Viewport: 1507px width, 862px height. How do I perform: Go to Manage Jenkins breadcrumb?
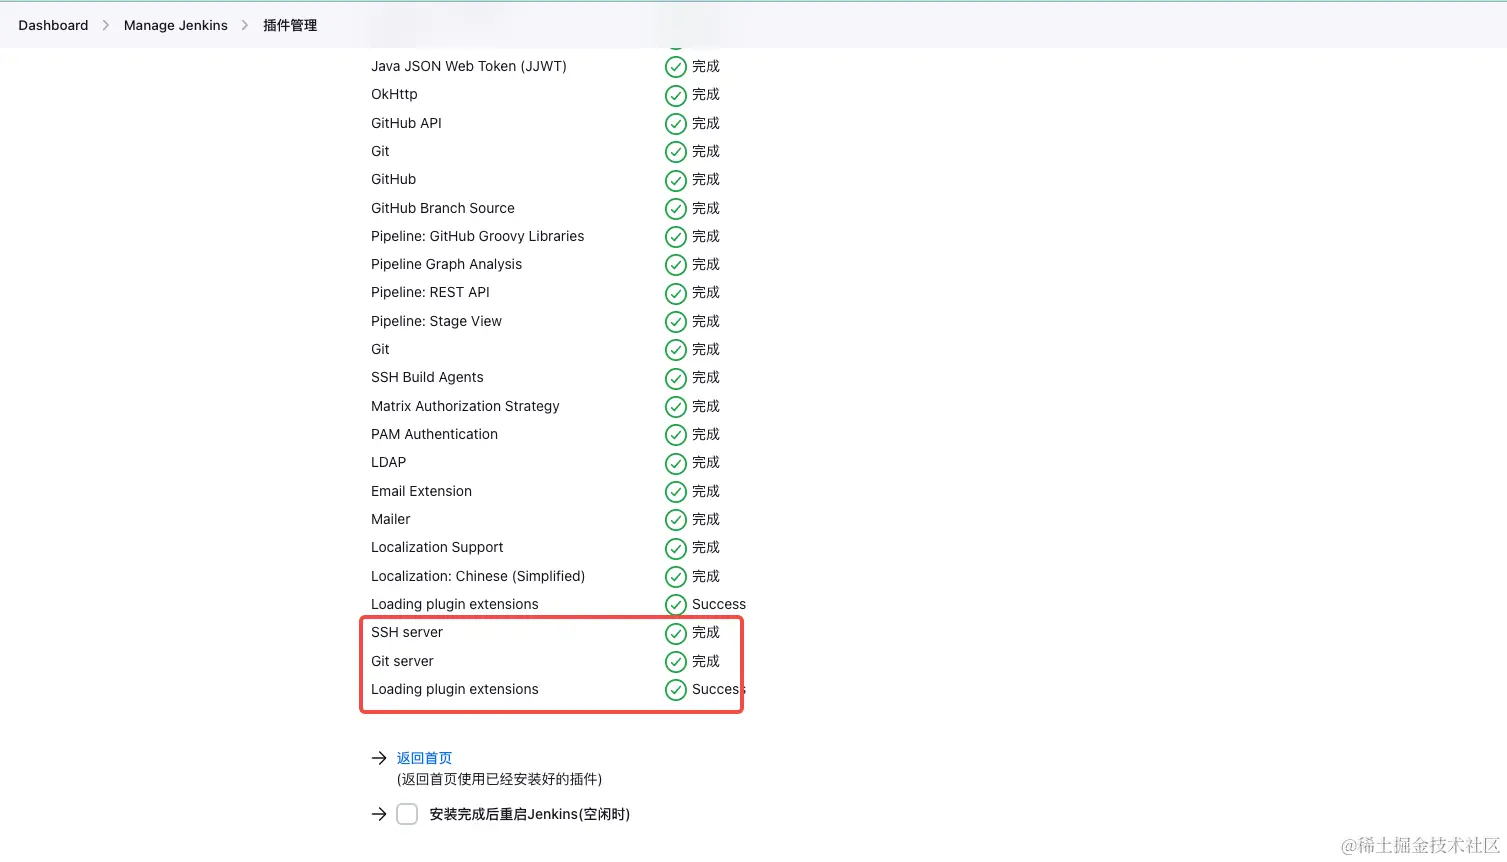click(176, 25)
